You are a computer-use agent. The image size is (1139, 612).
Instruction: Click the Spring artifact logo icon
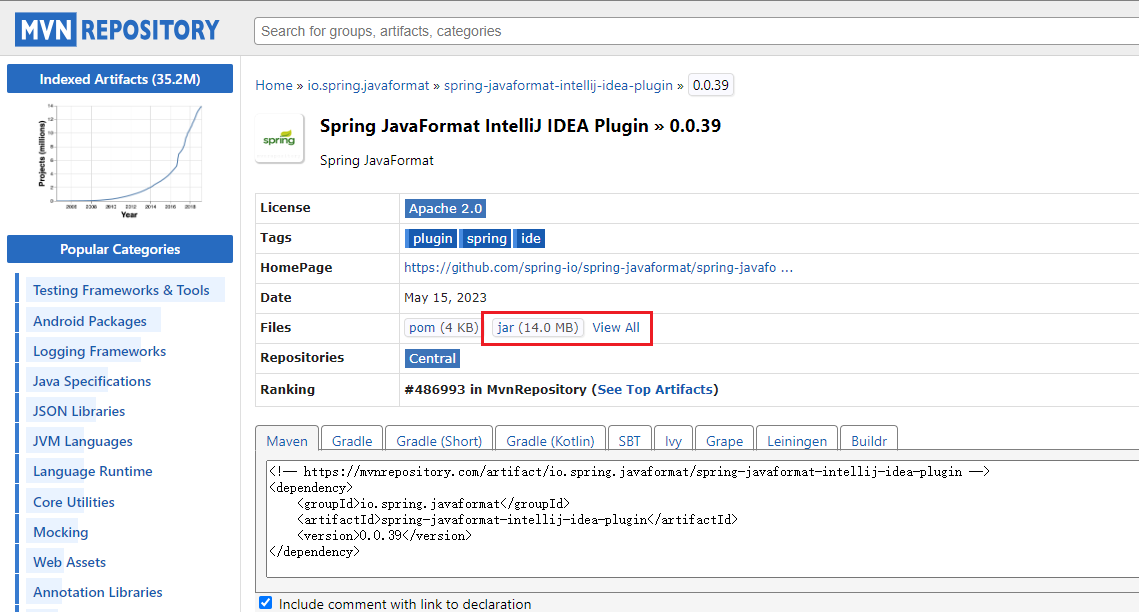tap(279, 138)
